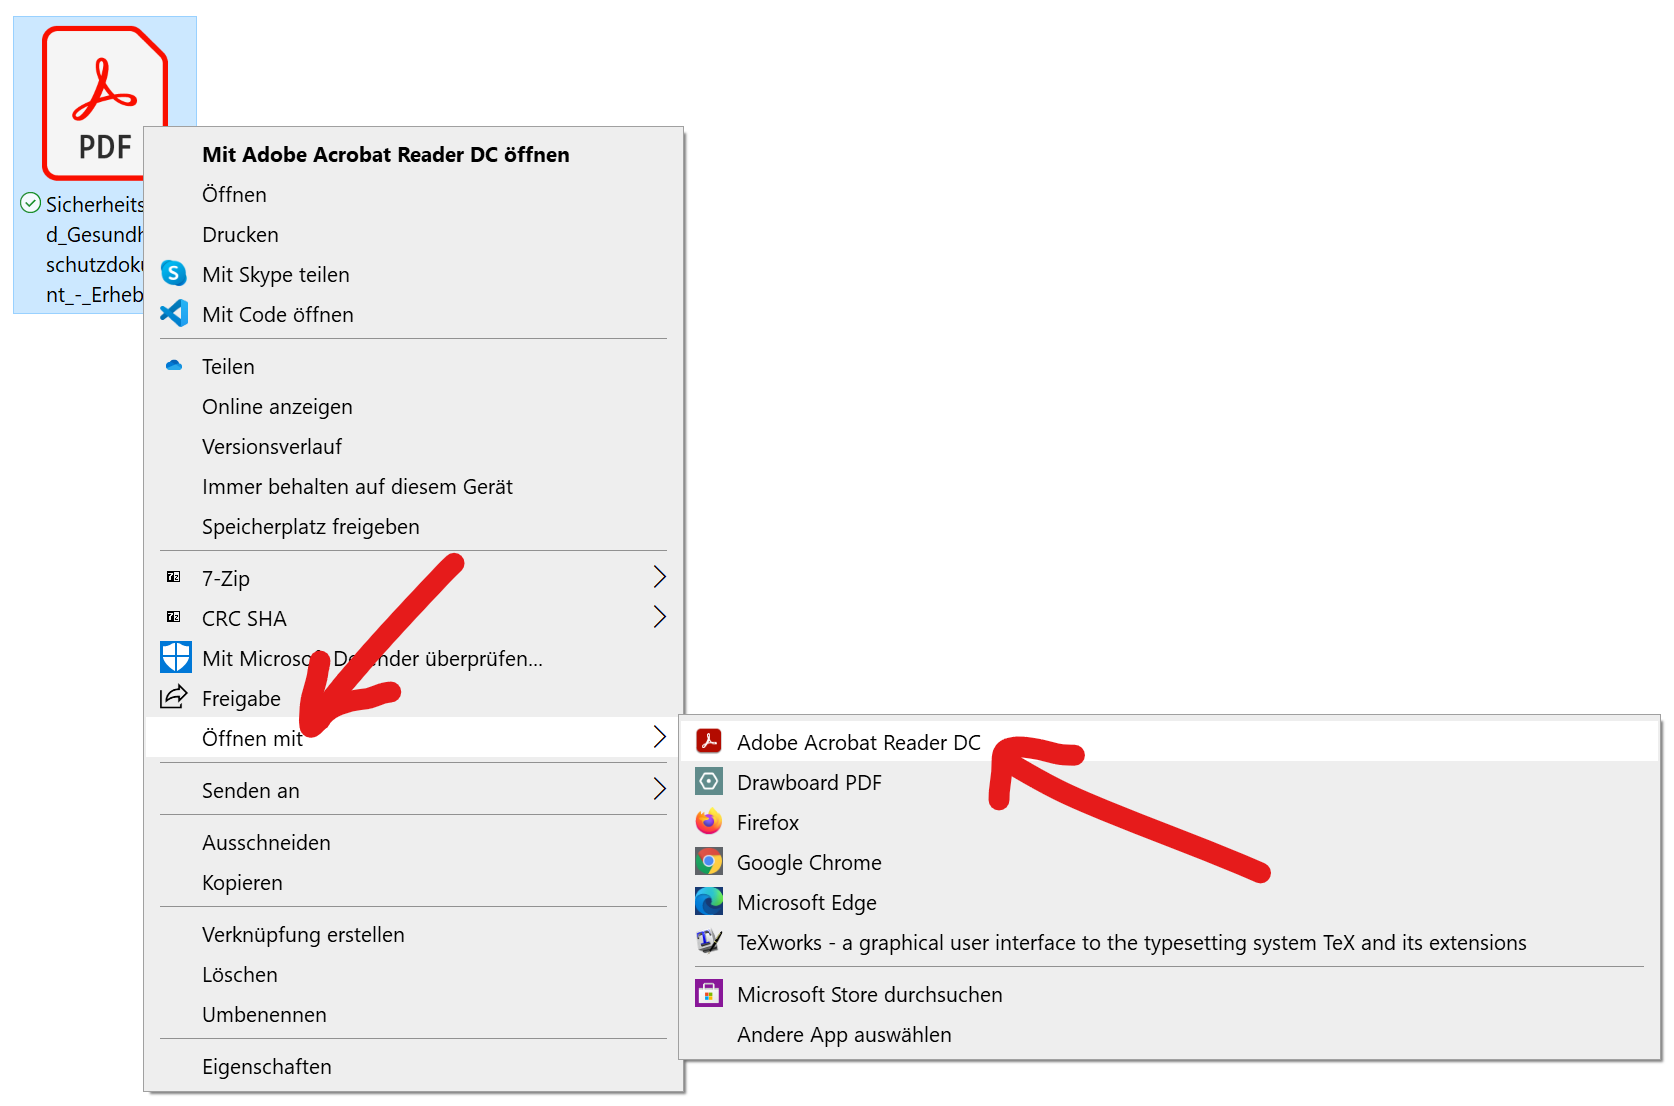Click the PDF file icon on desktop

(104, 103)
